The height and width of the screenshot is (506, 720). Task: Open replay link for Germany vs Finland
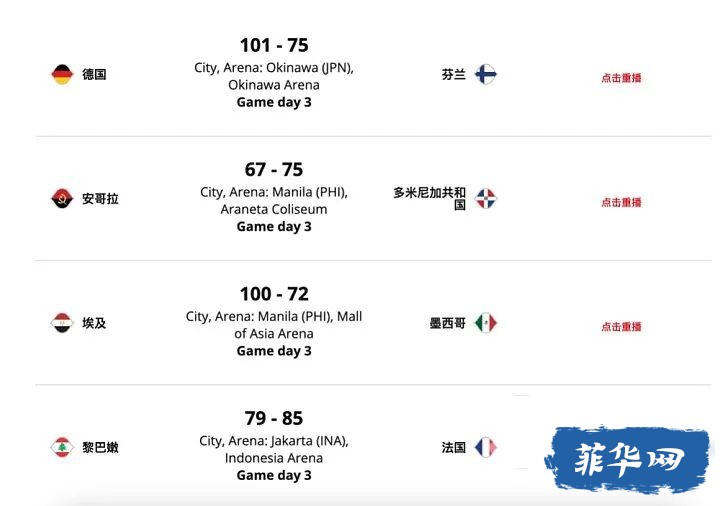click(x=621, y=78)
